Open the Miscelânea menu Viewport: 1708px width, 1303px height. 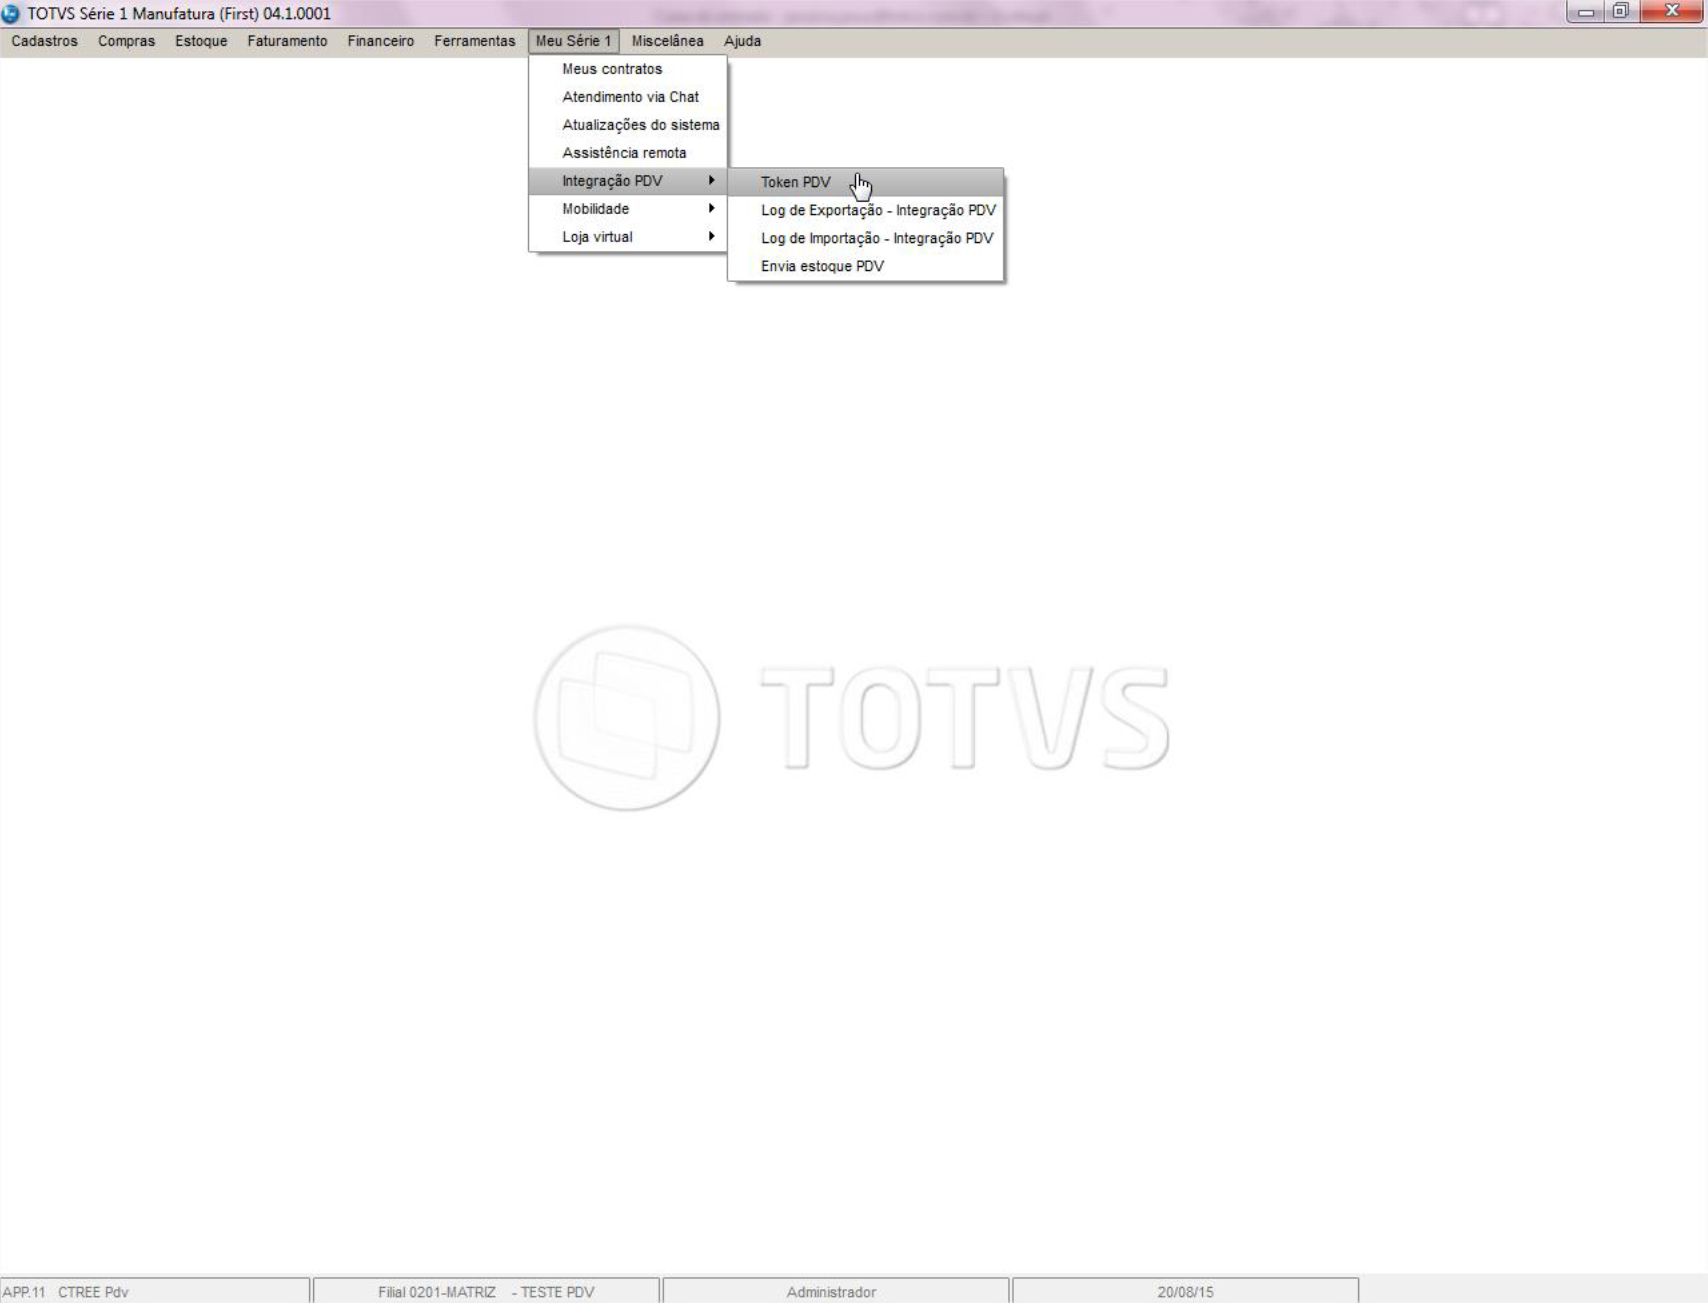tap(667, 41)
